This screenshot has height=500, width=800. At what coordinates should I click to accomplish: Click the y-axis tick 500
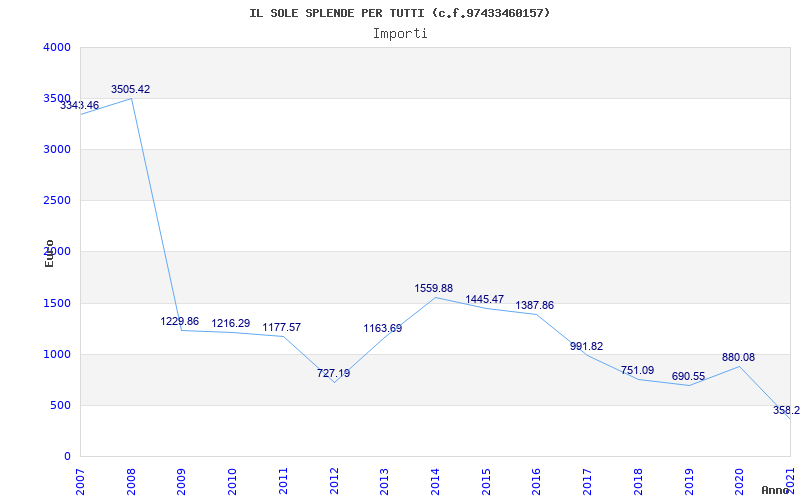(60, 406)
